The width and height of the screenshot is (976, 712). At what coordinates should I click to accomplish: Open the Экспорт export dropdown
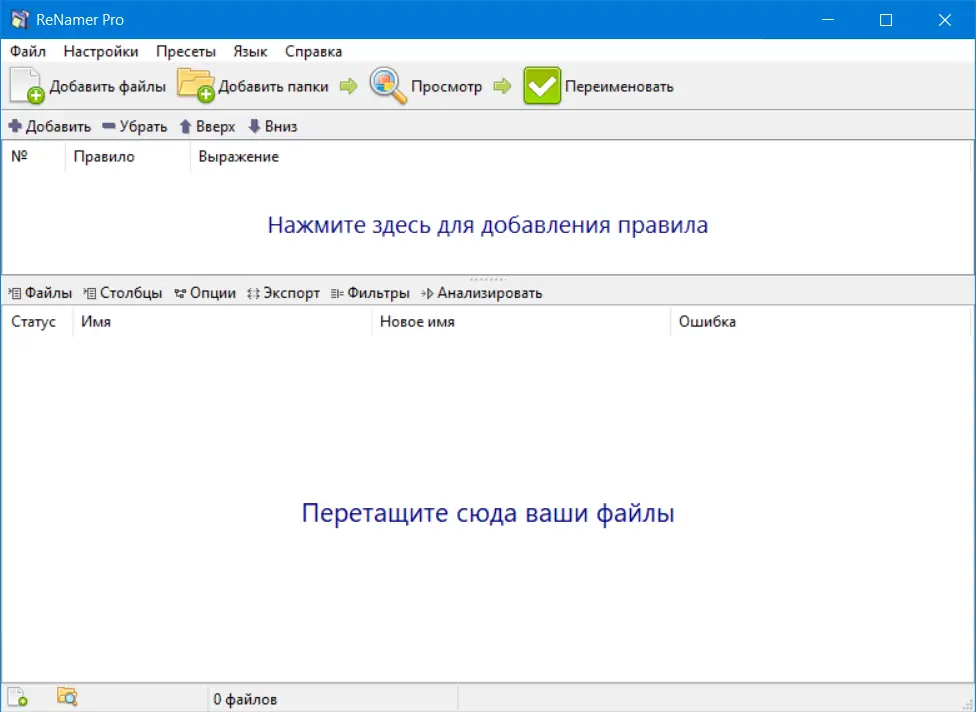point(283,293)
